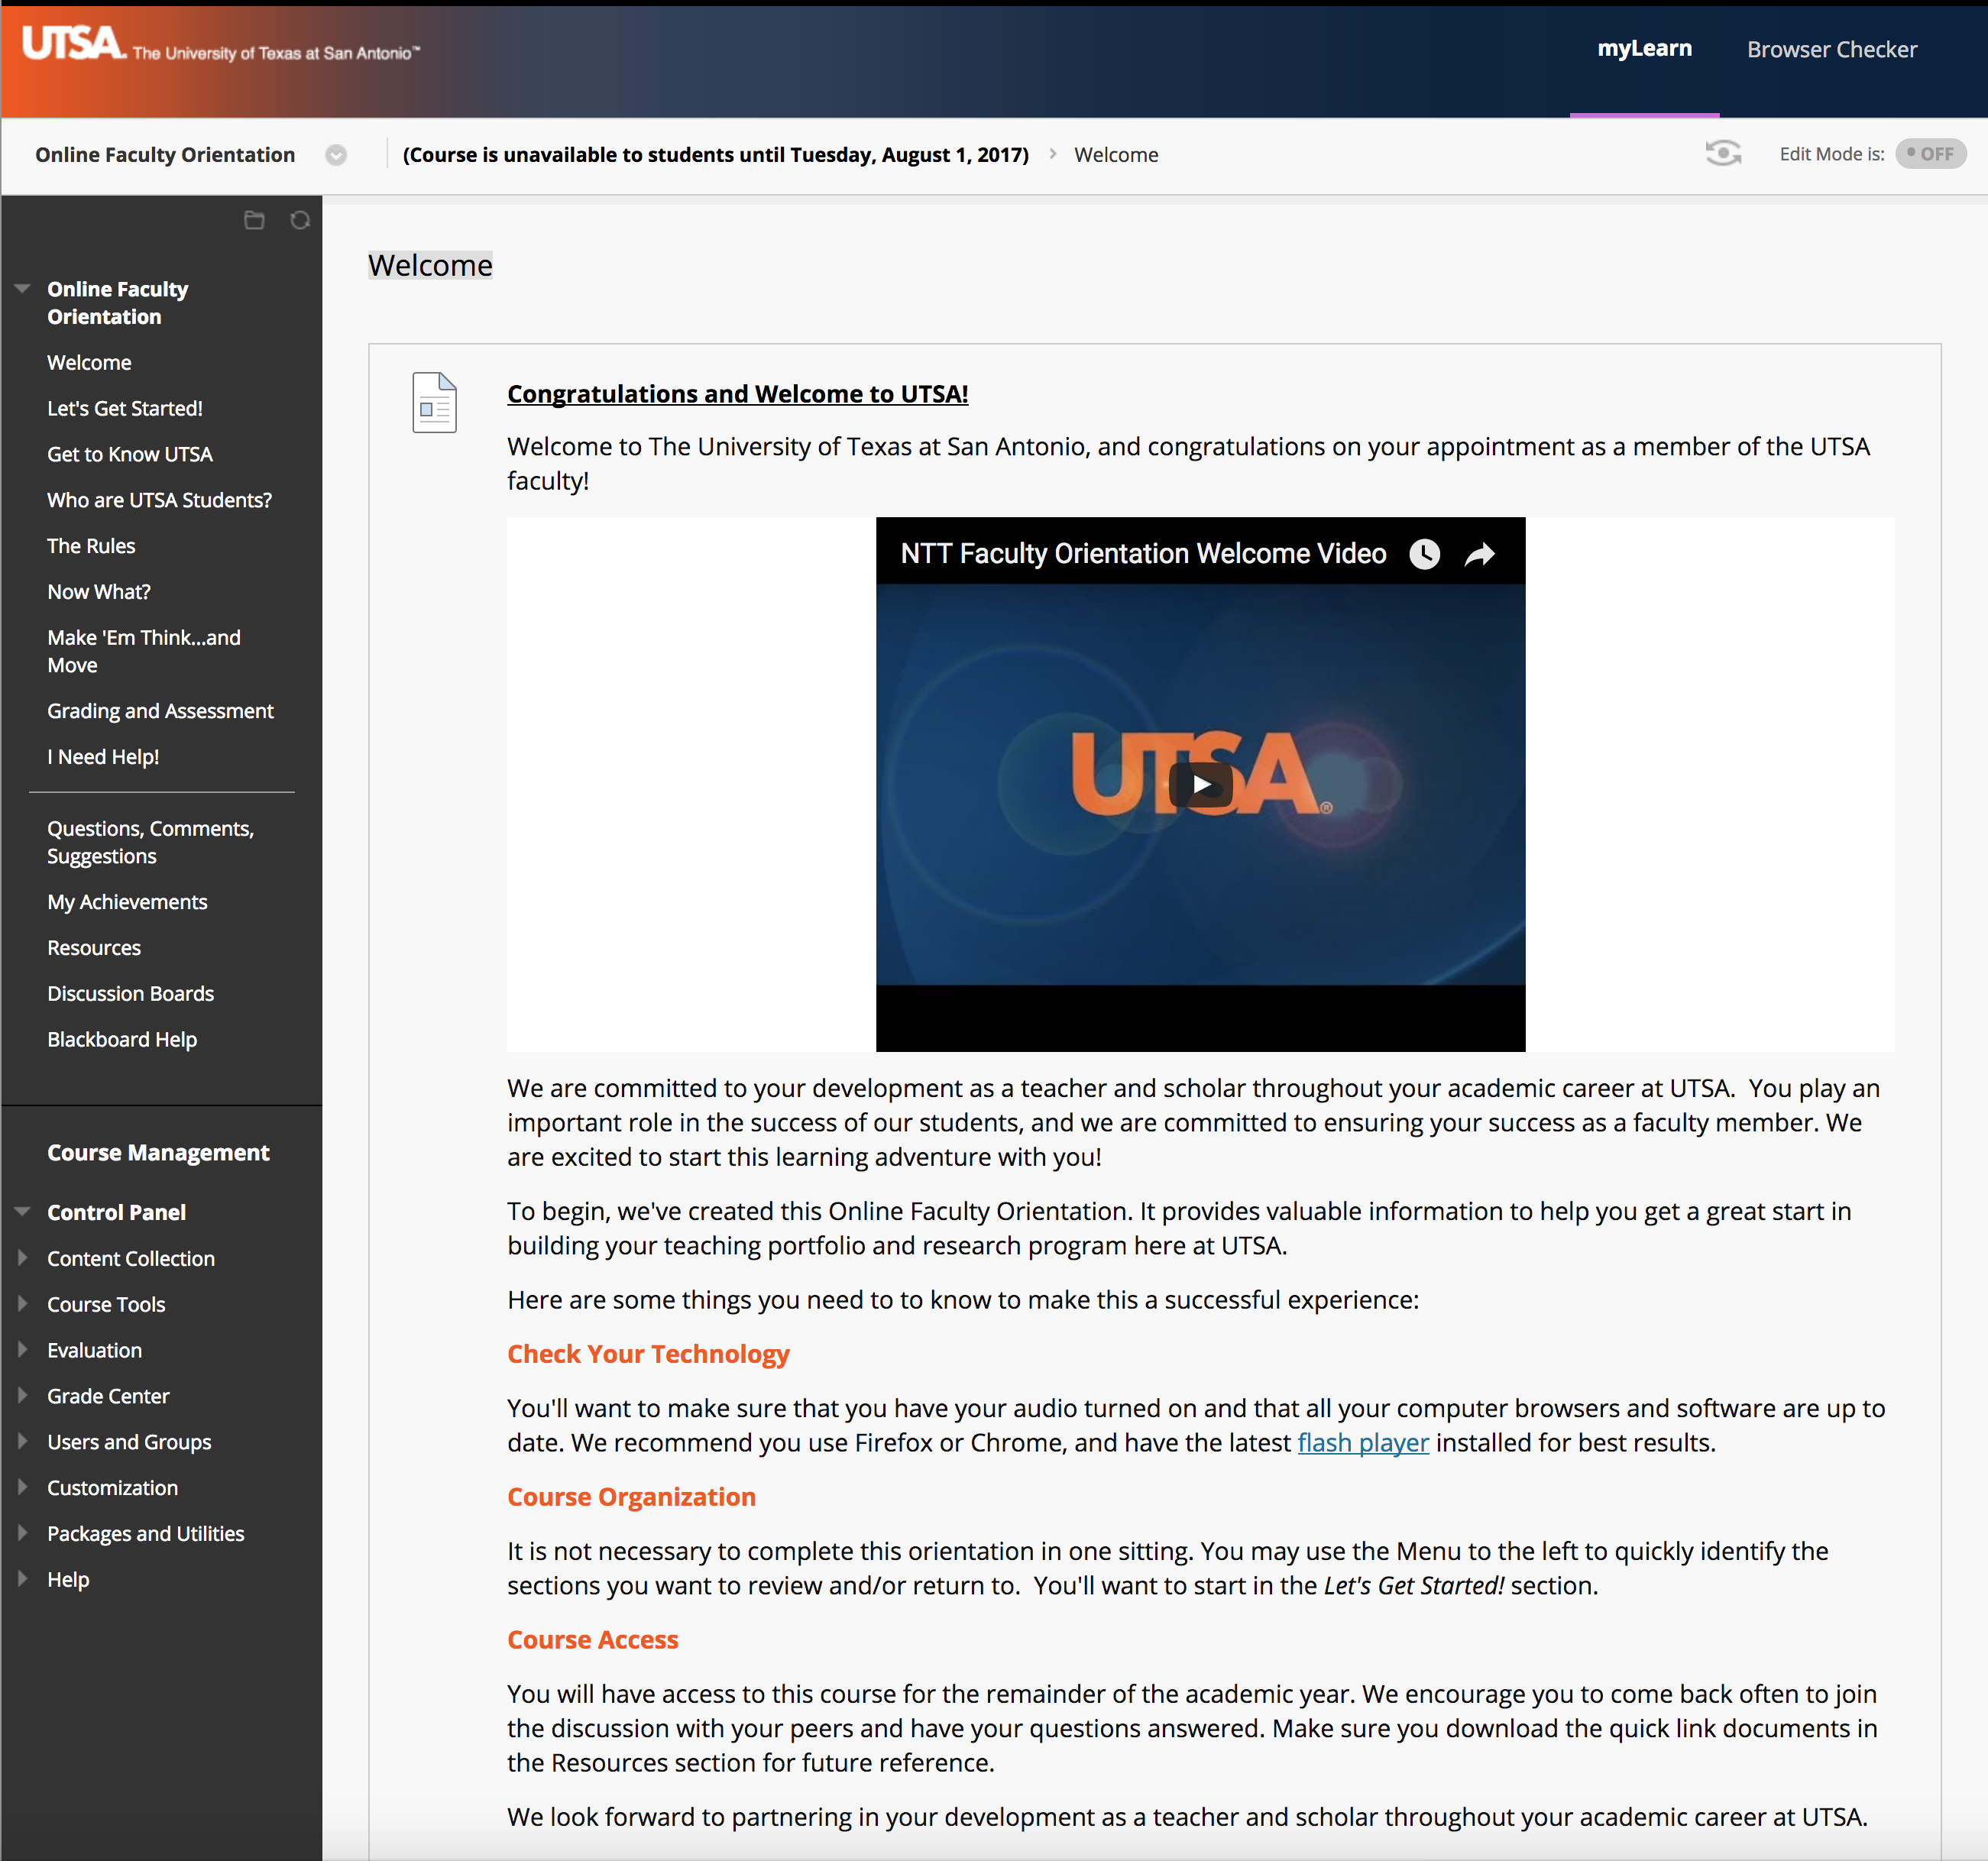Click the UTSA logo in header
Screen dimensions: 1988x1861
tap(72, 44)
